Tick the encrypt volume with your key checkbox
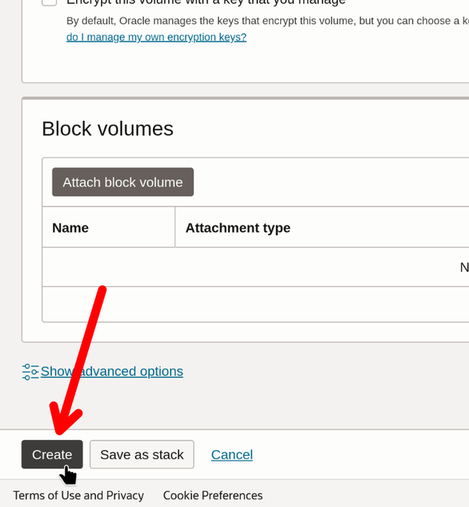 click(49, 2)
